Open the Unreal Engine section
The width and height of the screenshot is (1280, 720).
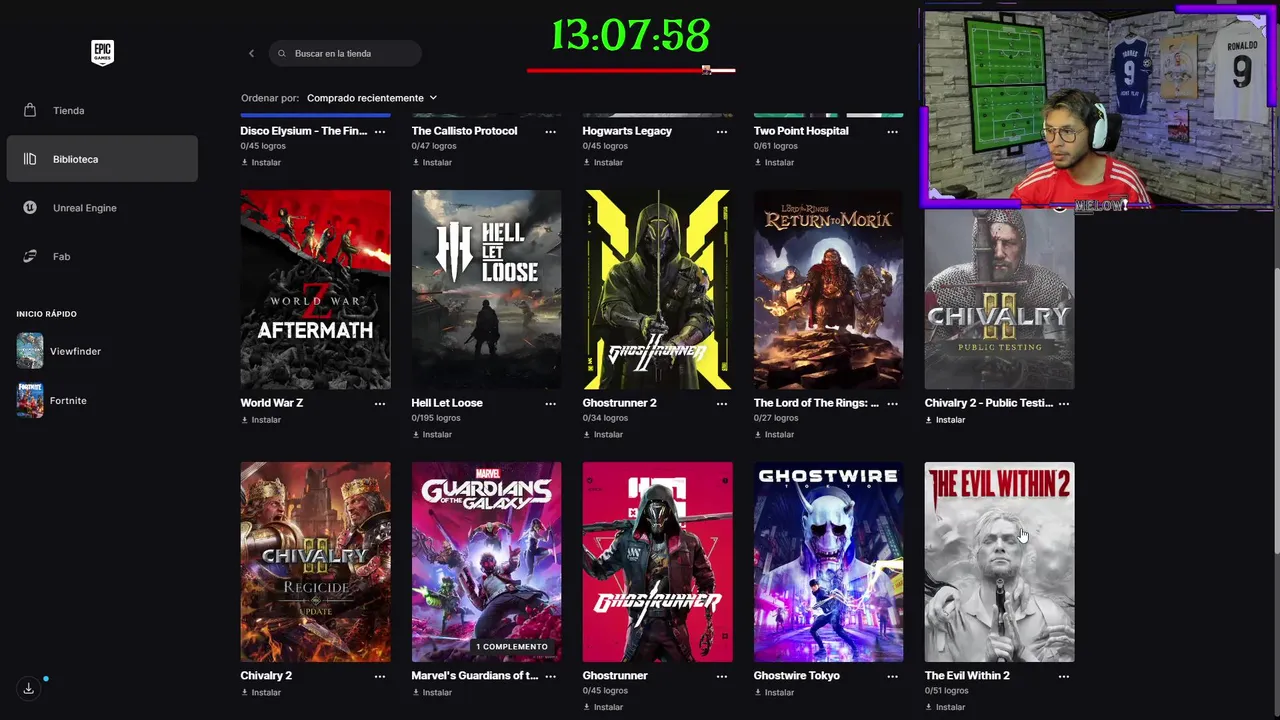(102, 208)
